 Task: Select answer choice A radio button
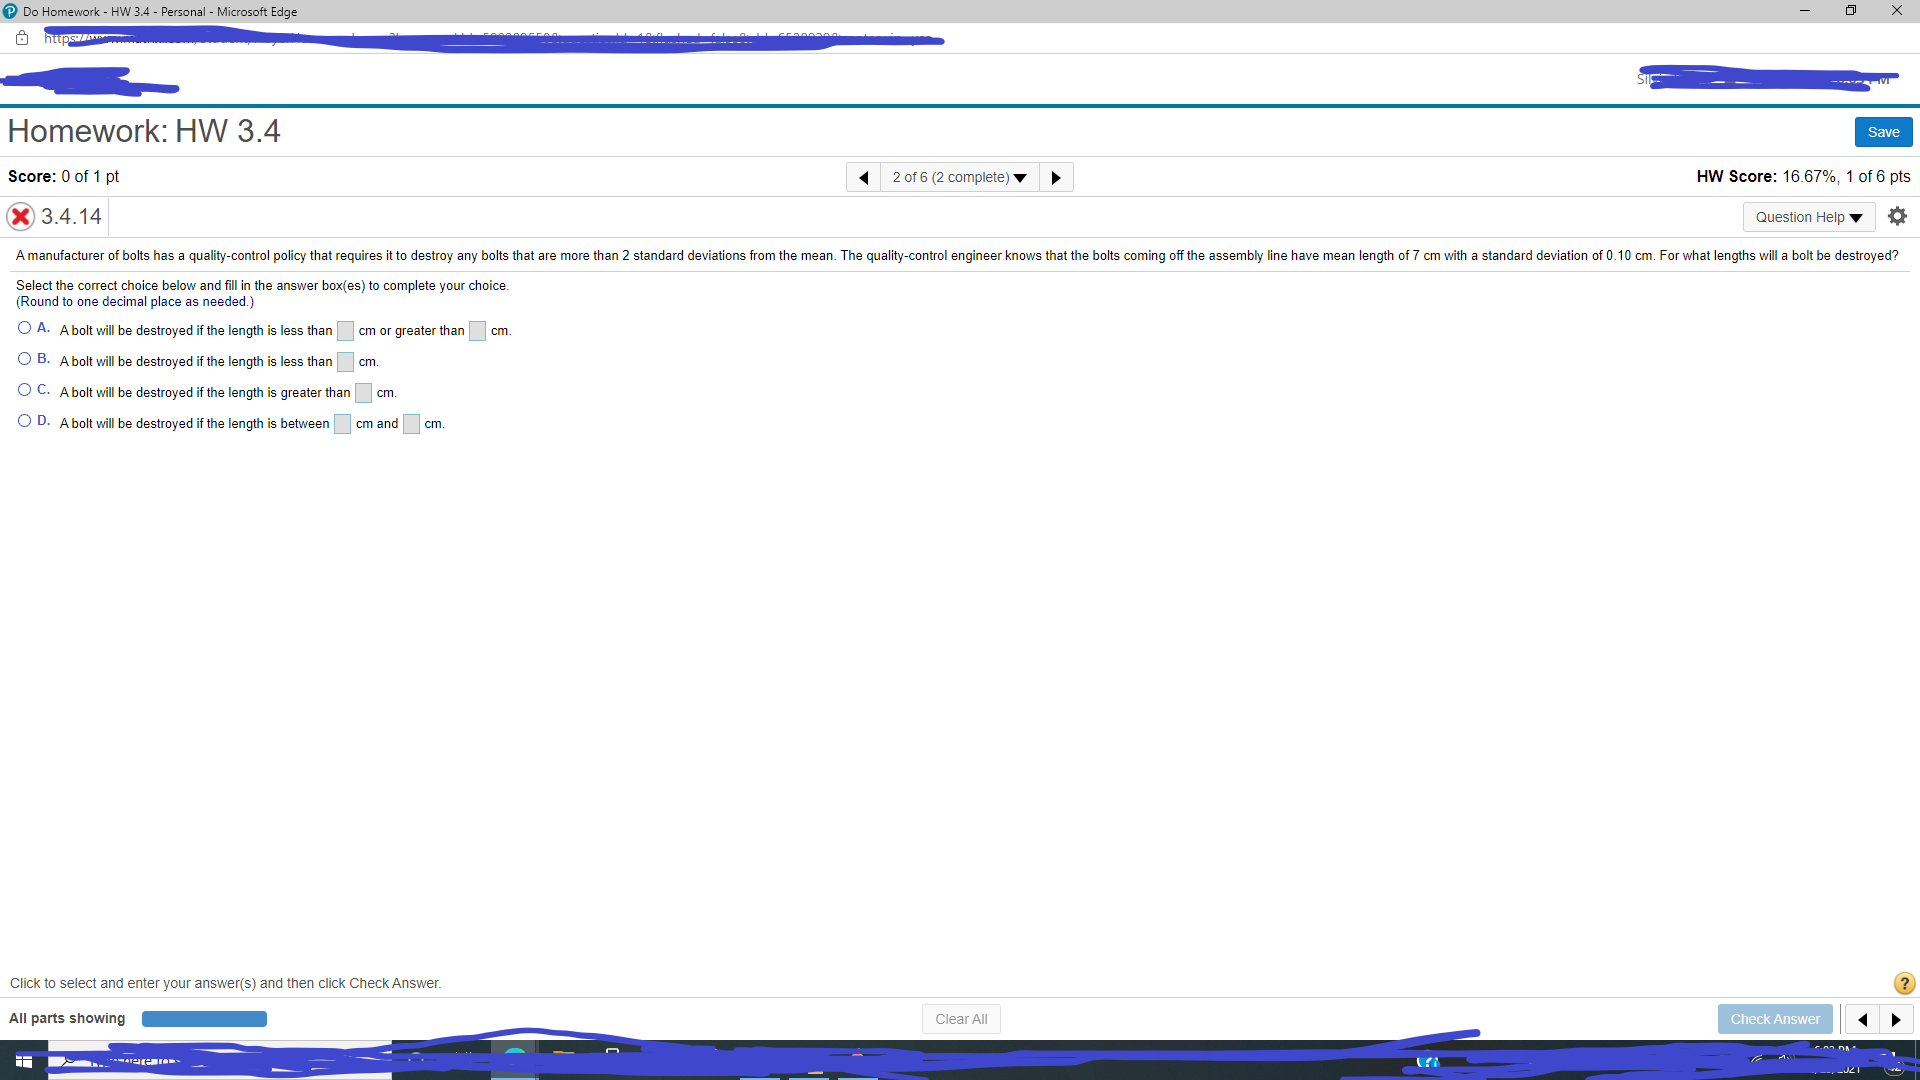23,327
